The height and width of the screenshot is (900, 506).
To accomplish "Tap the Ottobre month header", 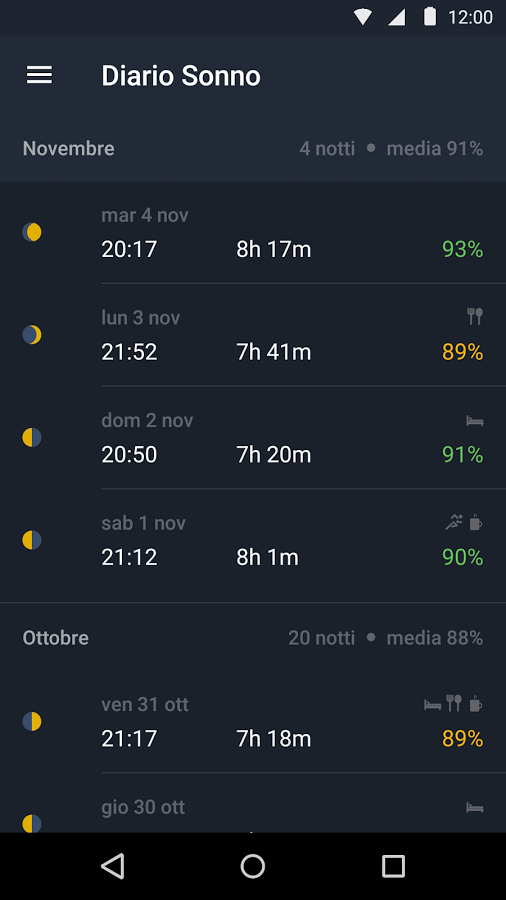I will 56,638.
